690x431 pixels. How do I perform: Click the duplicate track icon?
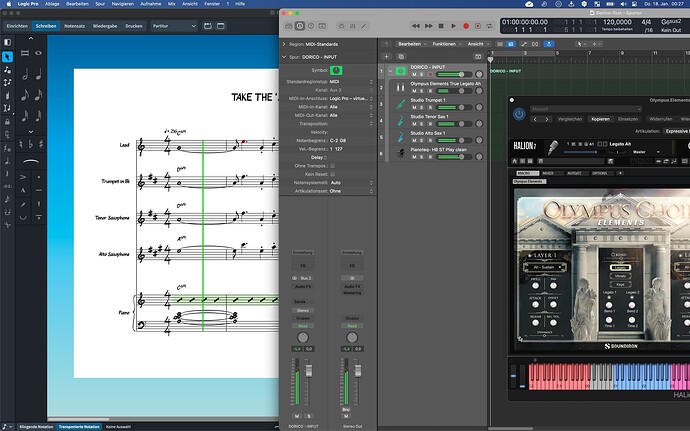[x=401, y=57]
